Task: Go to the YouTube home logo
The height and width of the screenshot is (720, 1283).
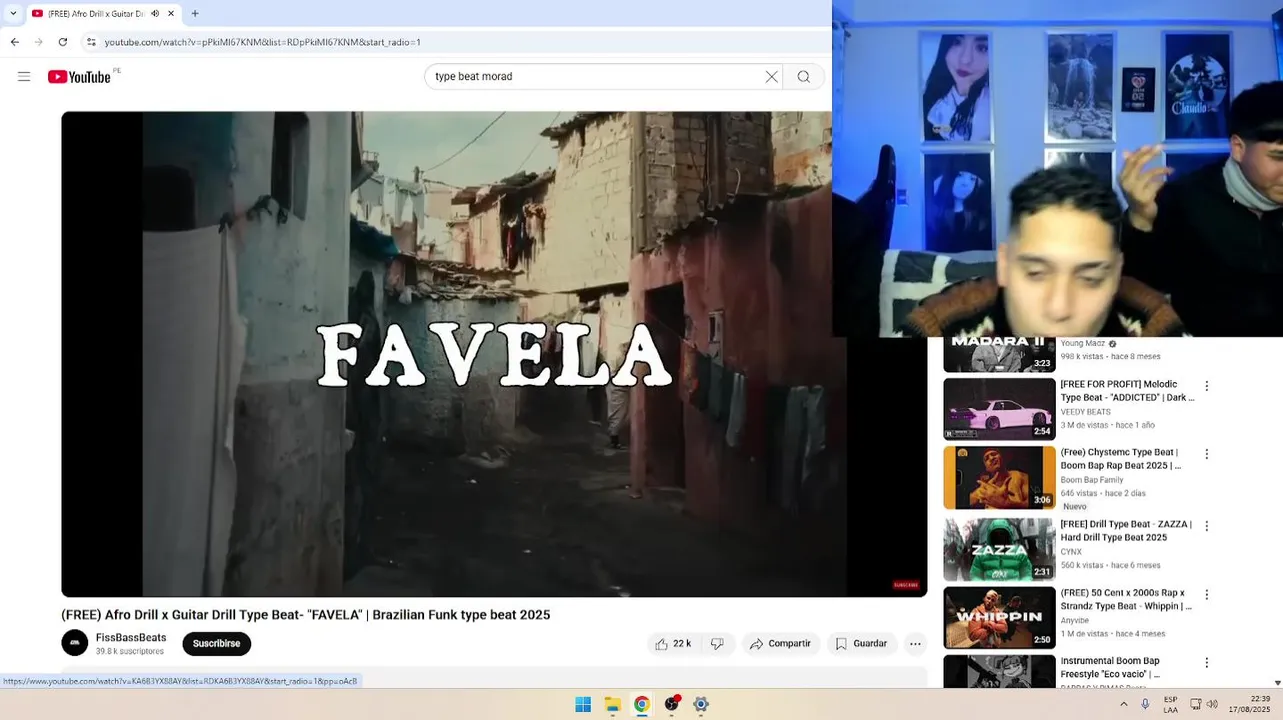Action: [x=80, y=77]
